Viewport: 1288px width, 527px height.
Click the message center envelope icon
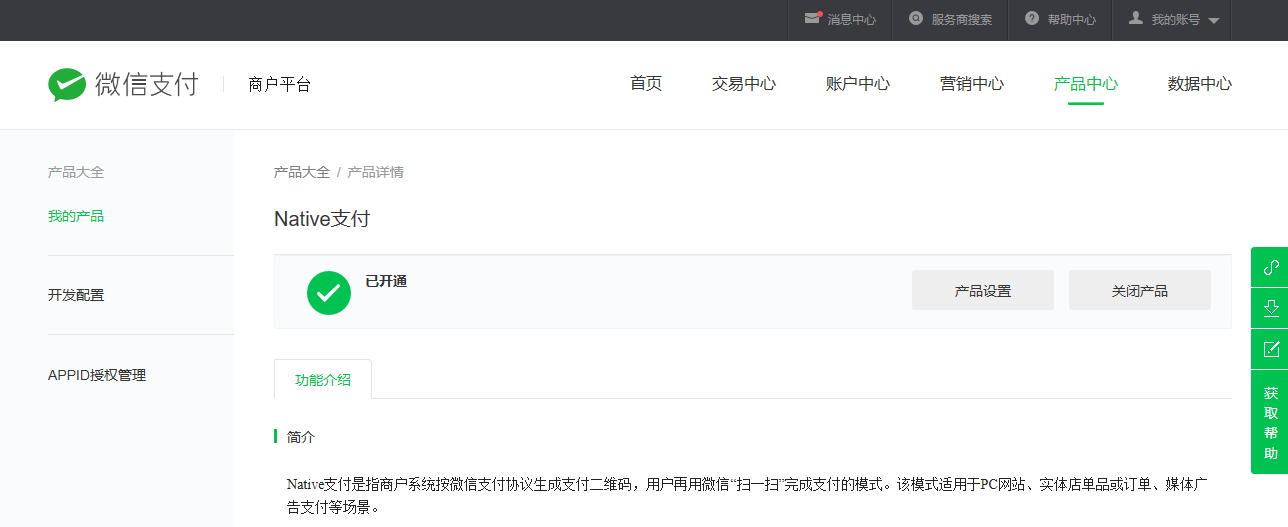coord(813,18)
